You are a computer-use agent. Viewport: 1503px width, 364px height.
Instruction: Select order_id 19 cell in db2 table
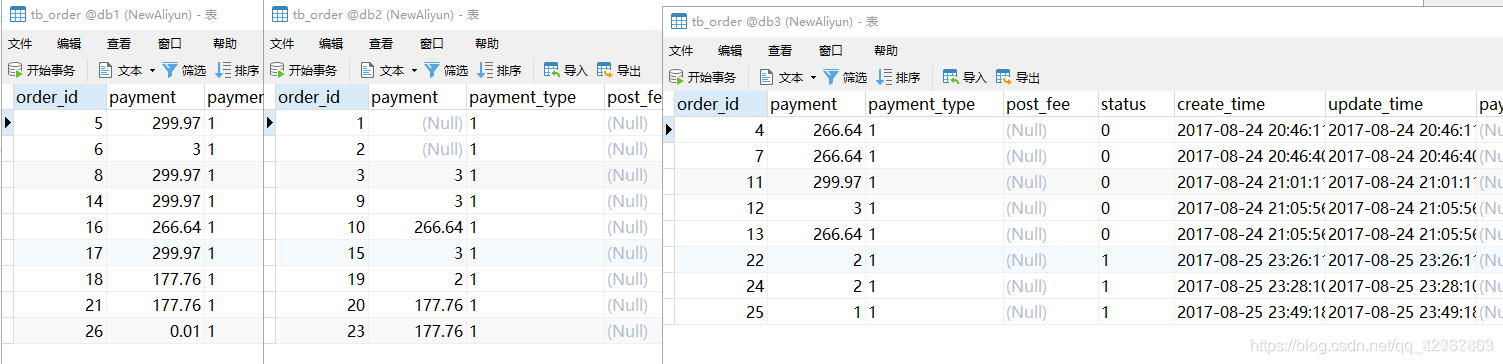(321, 279)
